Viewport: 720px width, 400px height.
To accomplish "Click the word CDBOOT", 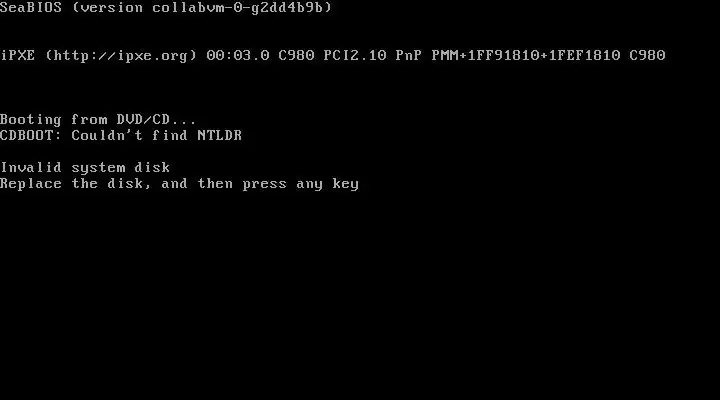I will (x=30, y=135).
